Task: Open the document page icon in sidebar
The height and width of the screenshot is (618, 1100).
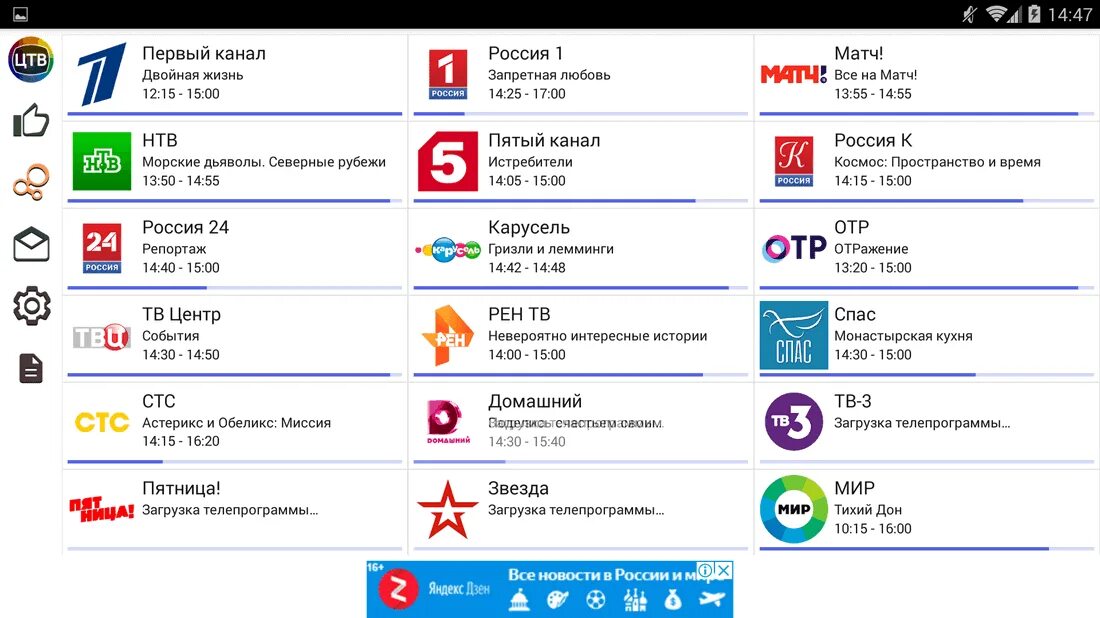Action: (x=31, y=368)
